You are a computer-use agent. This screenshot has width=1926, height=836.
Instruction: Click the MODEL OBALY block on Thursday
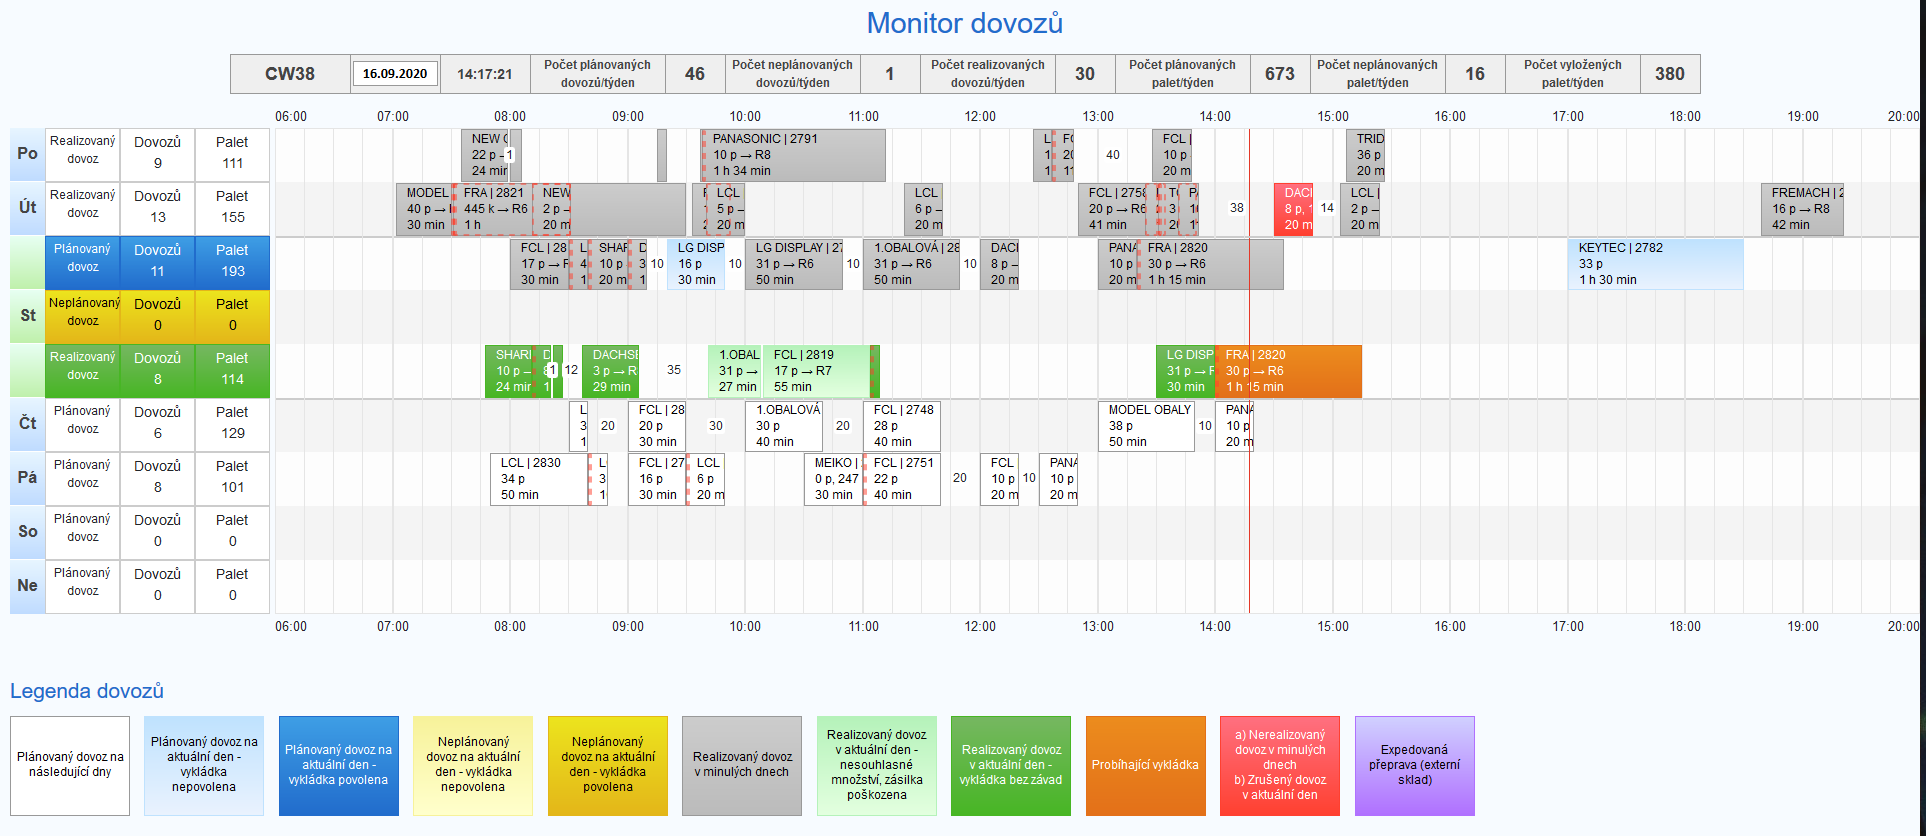pos(1146,426)
